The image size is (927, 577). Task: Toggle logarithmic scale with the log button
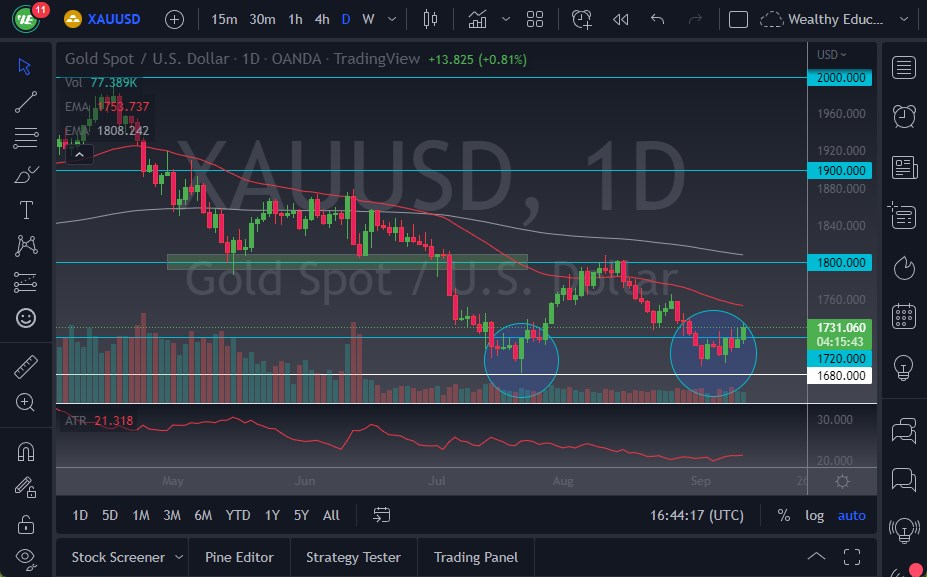click(x=814, y=515)
